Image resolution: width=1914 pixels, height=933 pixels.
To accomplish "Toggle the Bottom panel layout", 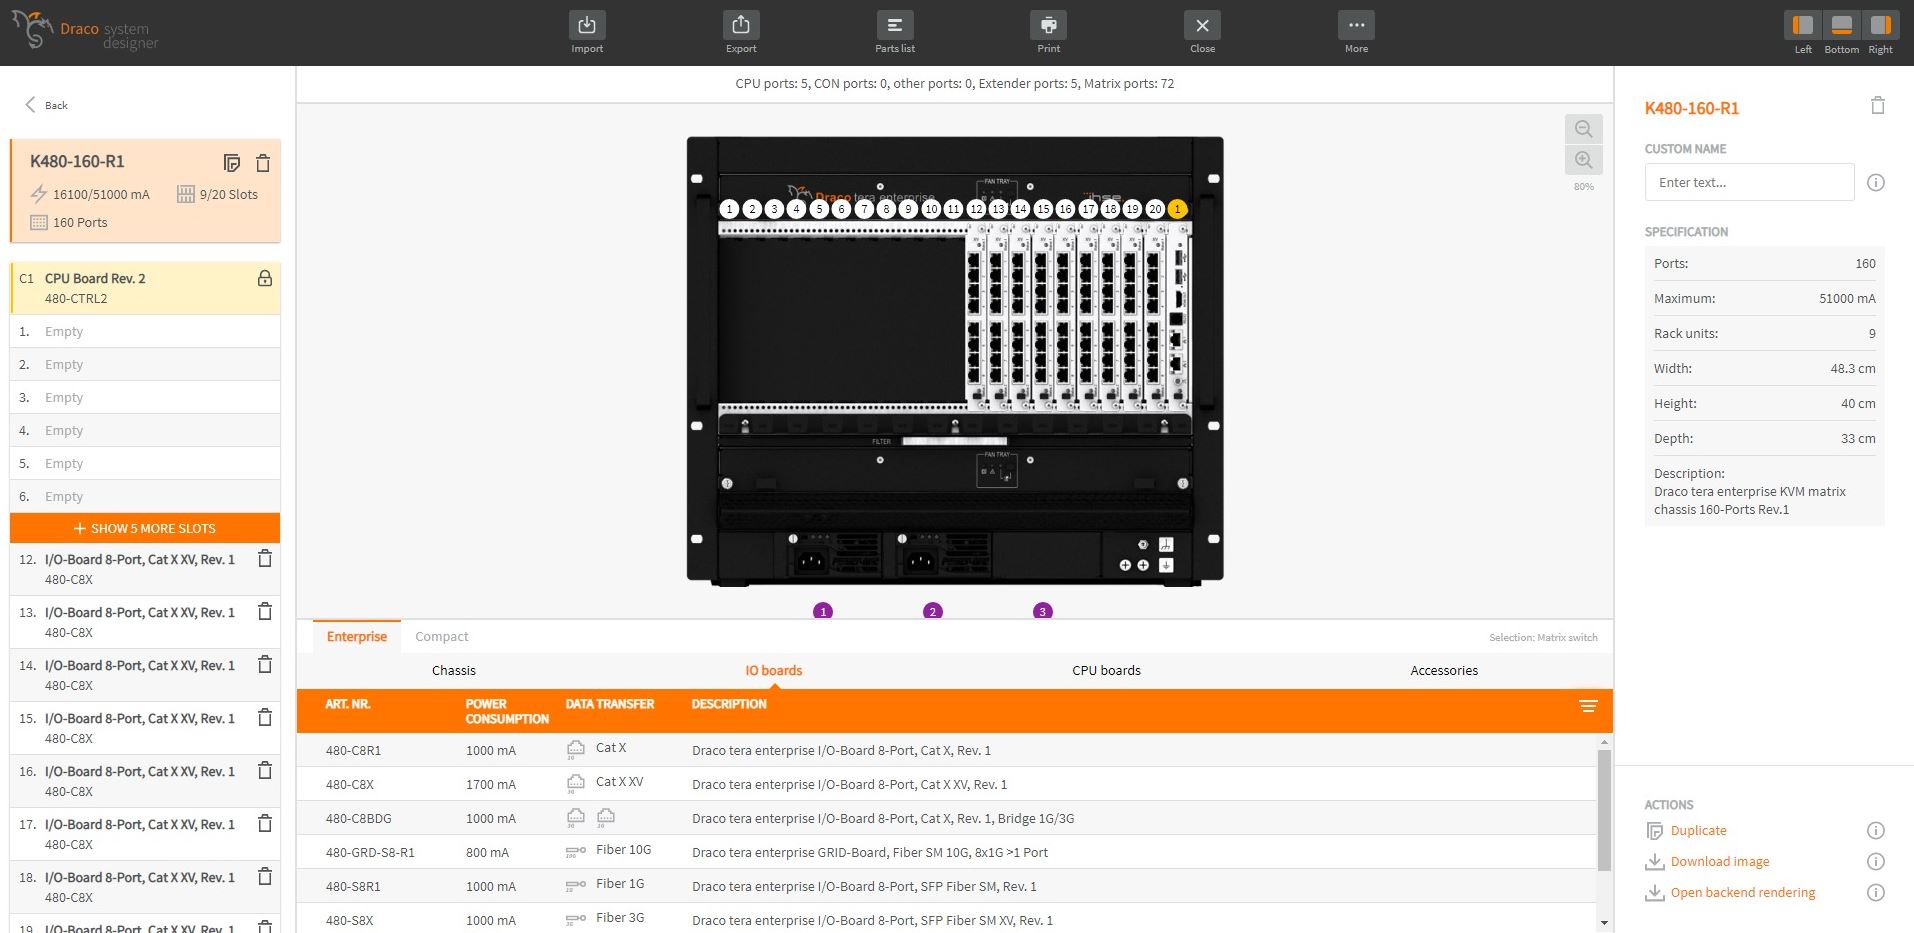I will pyautogui.click(x=1841, y=26).
